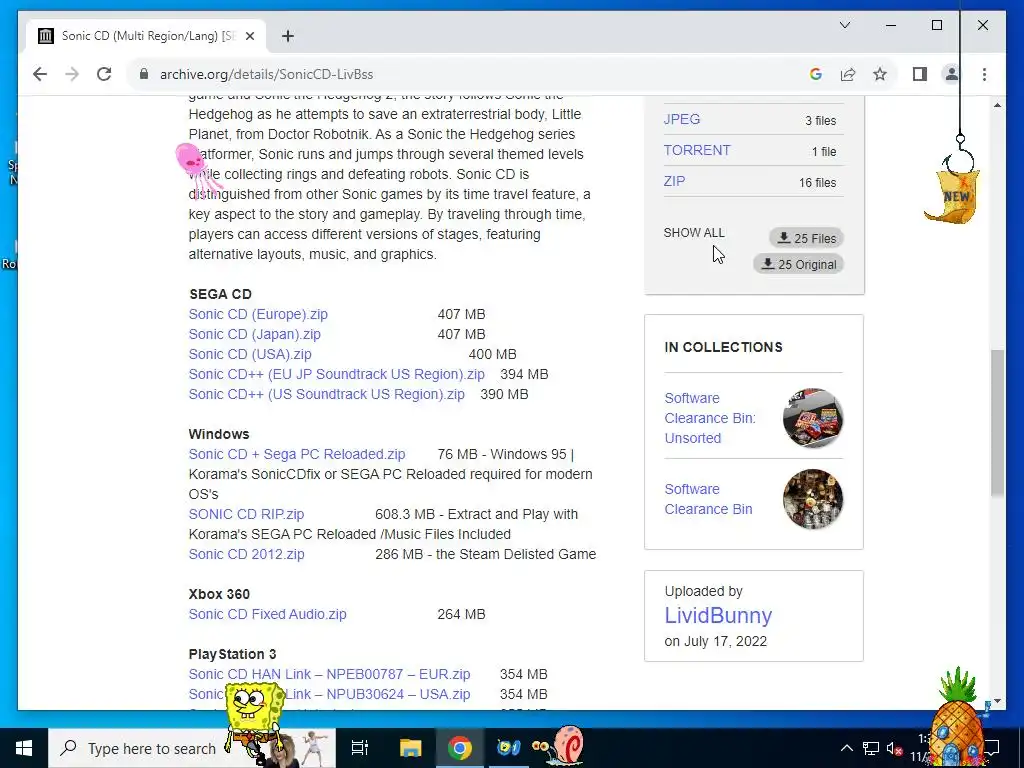Open Software Clearance Bin collection link
The width and height of the screenshot is (1024, 768).
[709, 499]
